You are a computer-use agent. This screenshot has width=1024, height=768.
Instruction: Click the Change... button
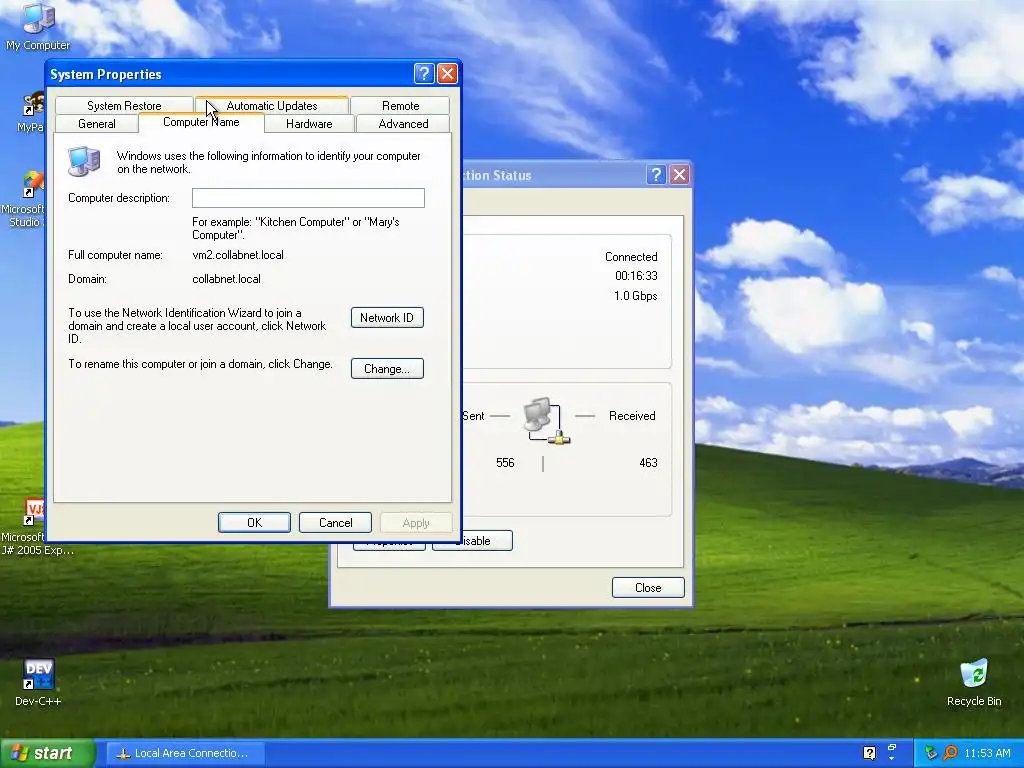pyautogui.click(x=387, y=369)
